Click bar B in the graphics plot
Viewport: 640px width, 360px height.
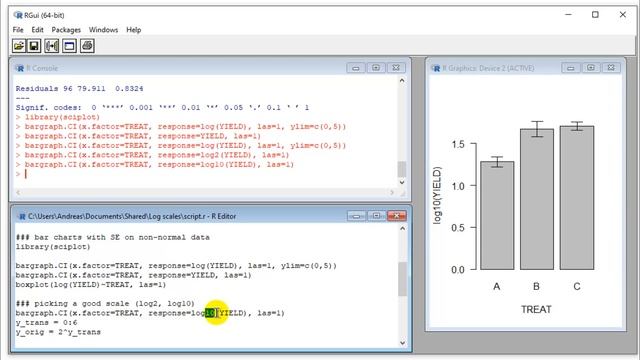[x=537, y=199]
